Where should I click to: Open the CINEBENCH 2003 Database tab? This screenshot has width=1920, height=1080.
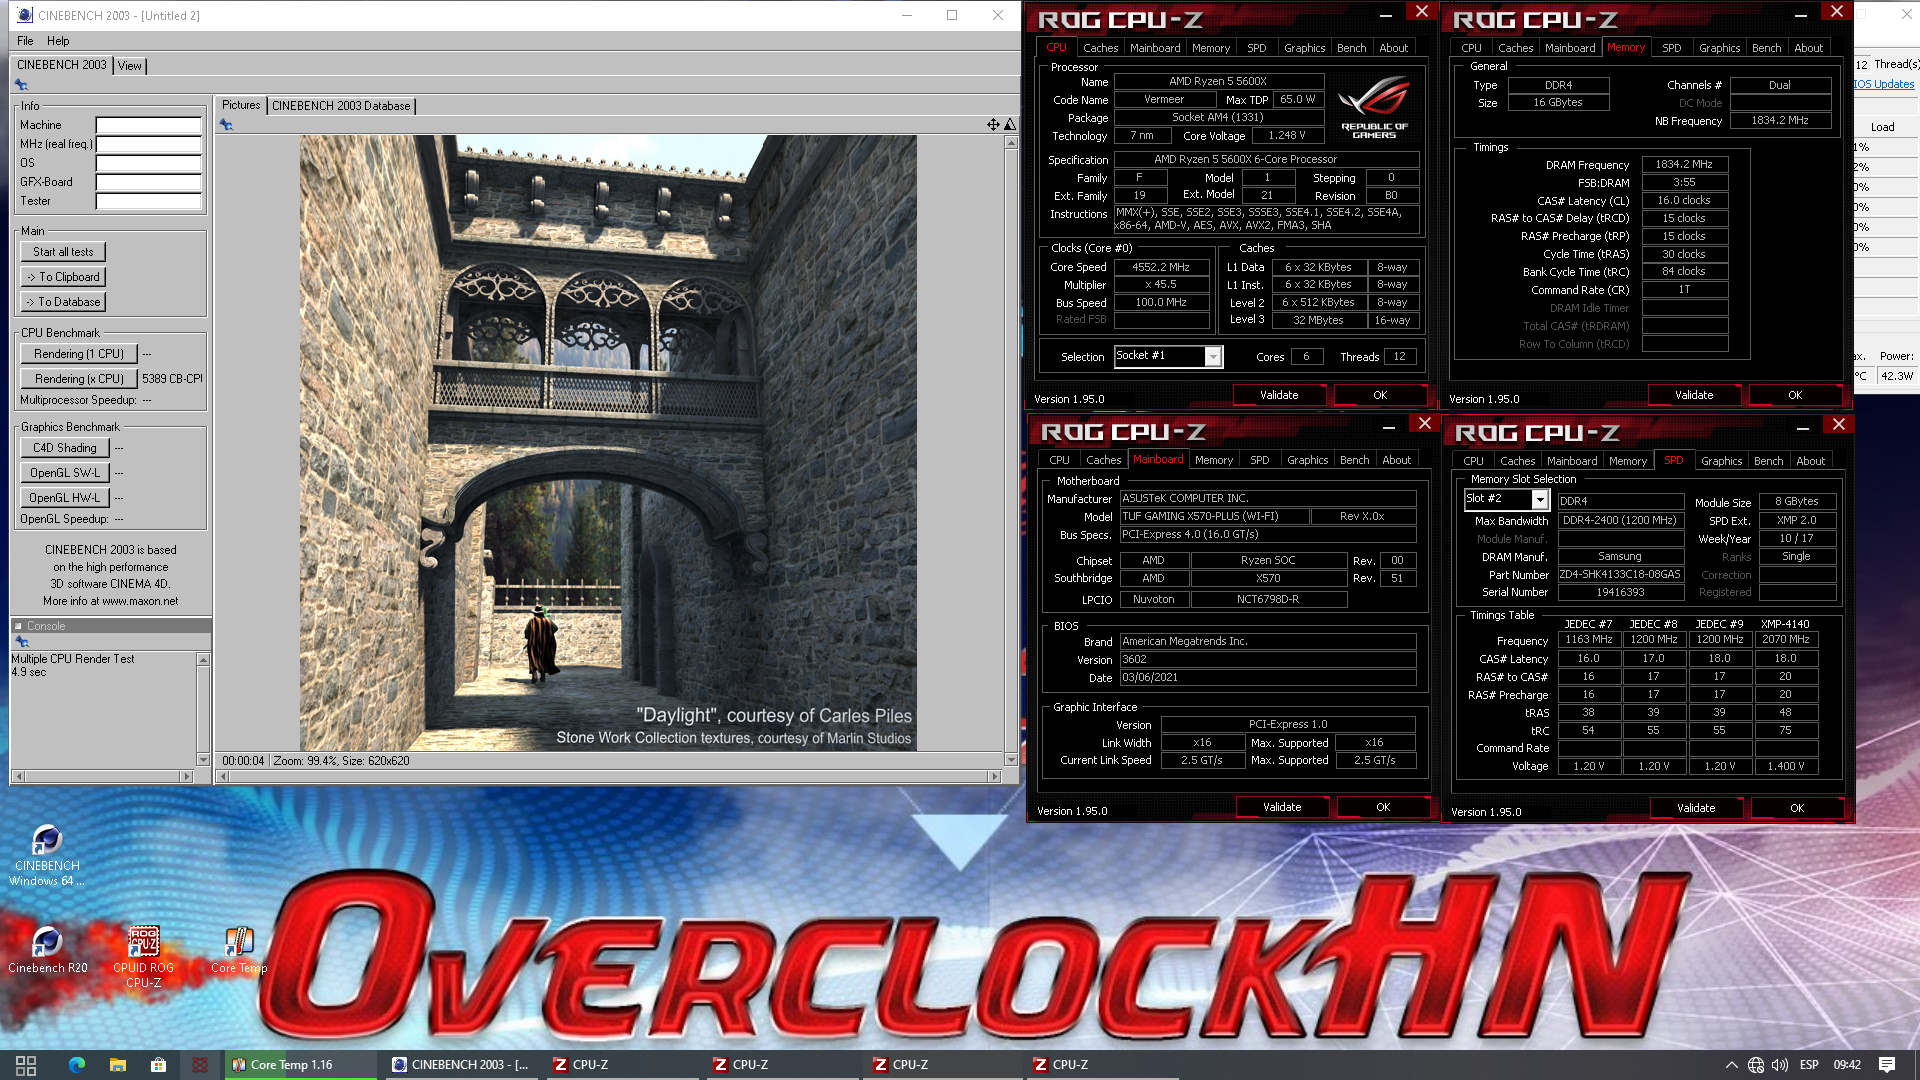click(341, 106)
